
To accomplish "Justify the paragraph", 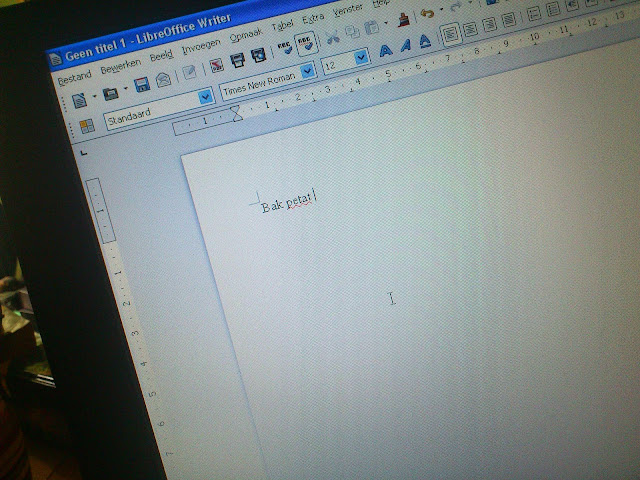I will (509, 19).
